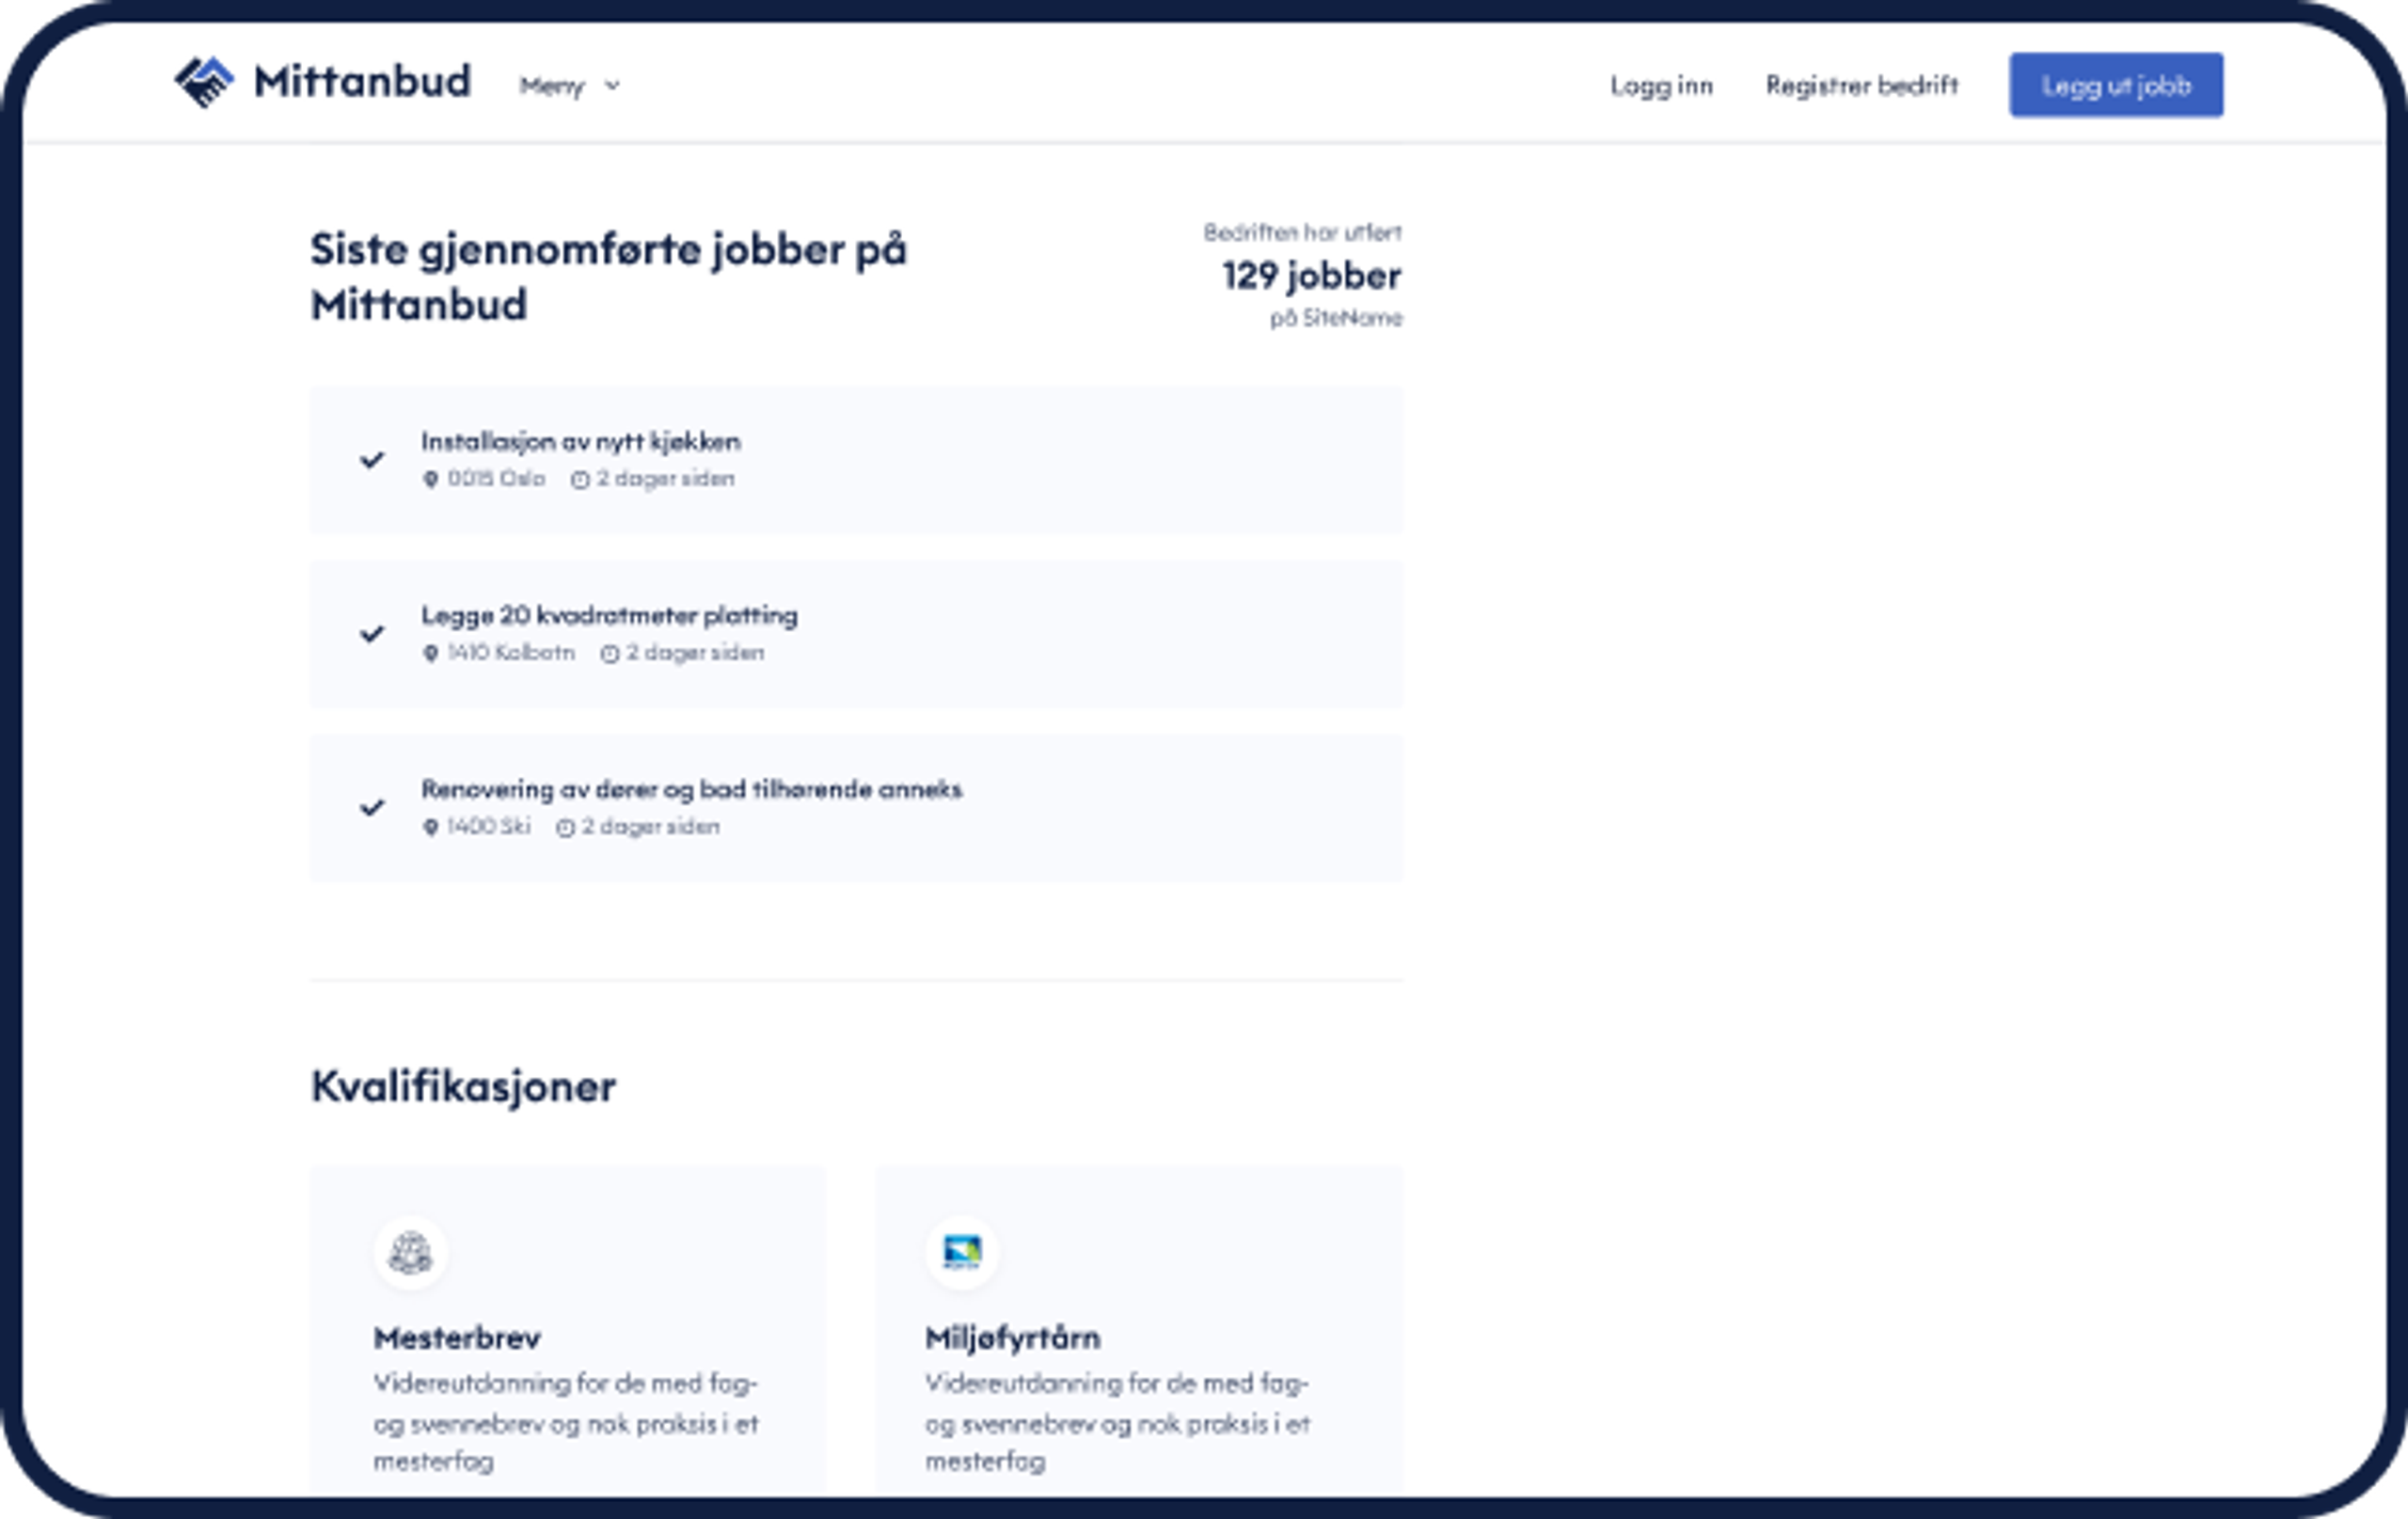The image size is (2408, 1519).
Task: Click checkmark icon beside renovation job
Action: point(372,807)
